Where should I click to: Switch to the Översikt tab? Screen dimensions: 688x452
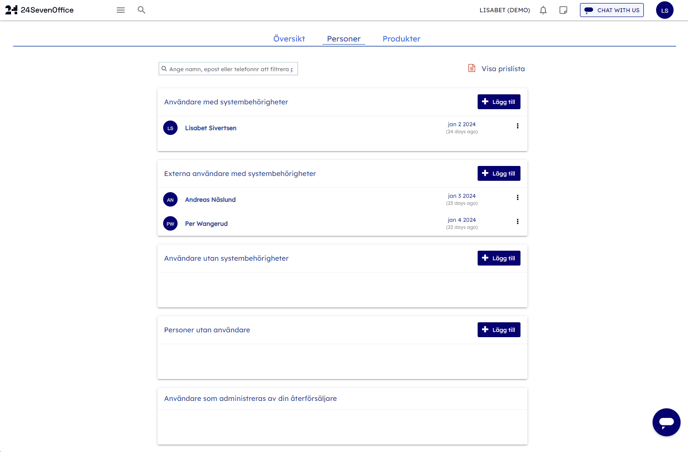pos(289,39)
